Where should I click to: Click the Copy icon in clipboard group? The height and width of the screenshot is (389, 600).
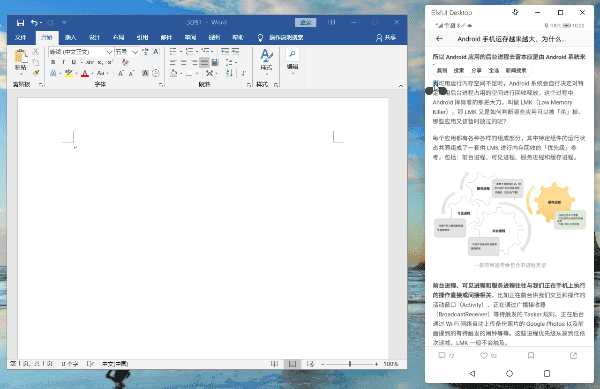(36, 62)
